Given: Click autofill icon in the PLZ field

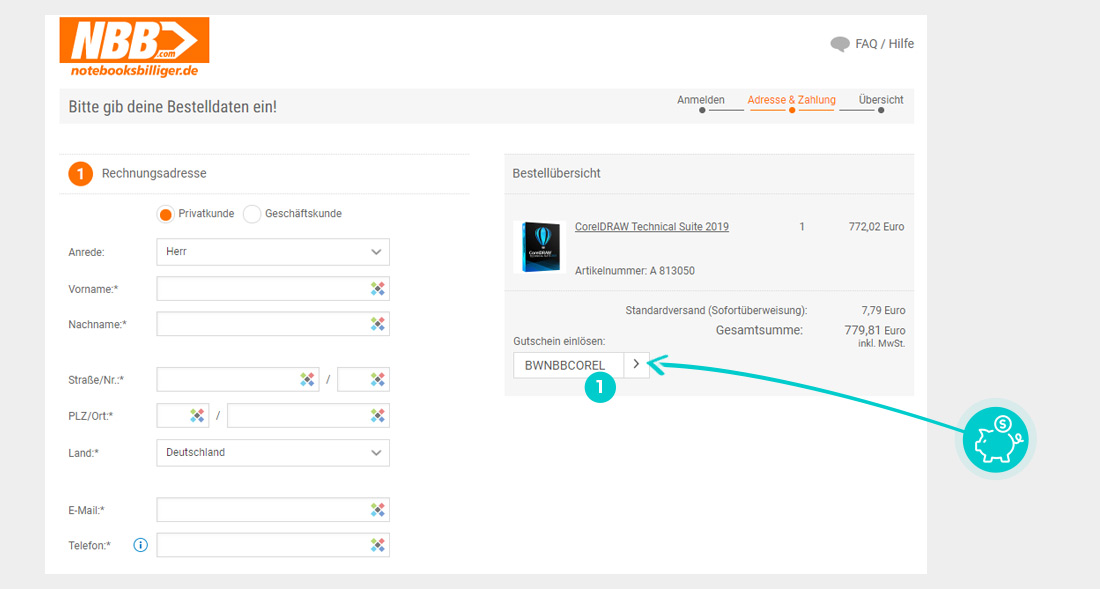Looking at the screenshot, I should [197, 415].
